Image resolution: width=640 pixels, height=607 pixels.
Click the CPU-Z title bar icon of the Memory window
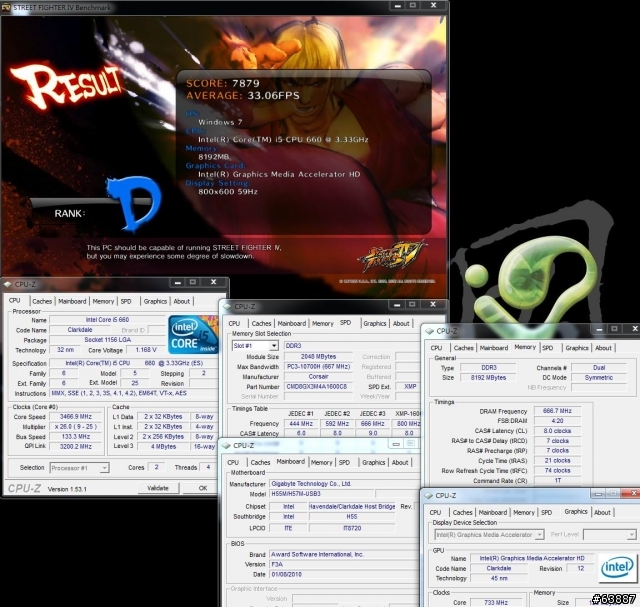(429, 331)
